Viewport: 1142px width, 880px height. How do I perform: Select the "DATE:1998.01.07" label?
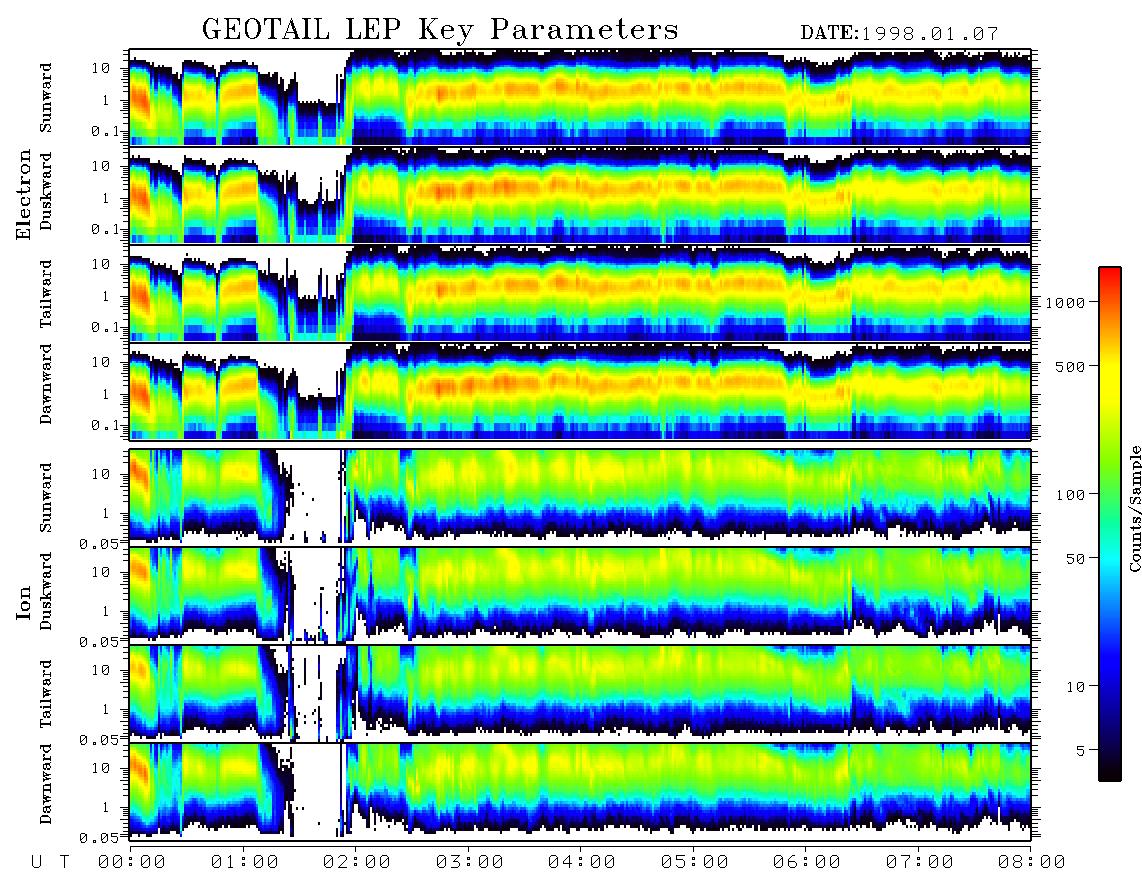click(x=899, y=34)
